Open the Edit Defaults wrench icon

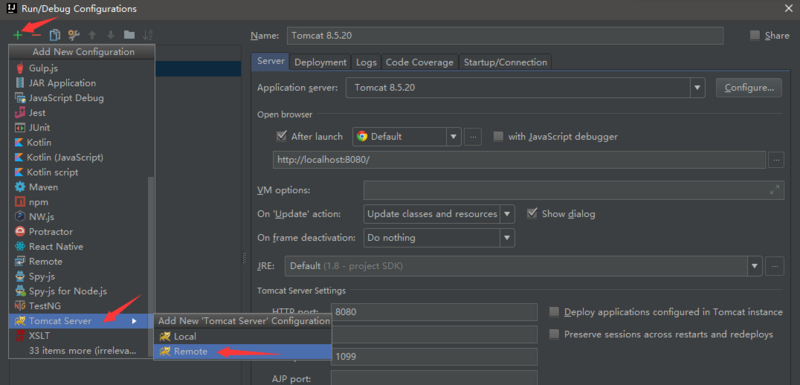73,35
